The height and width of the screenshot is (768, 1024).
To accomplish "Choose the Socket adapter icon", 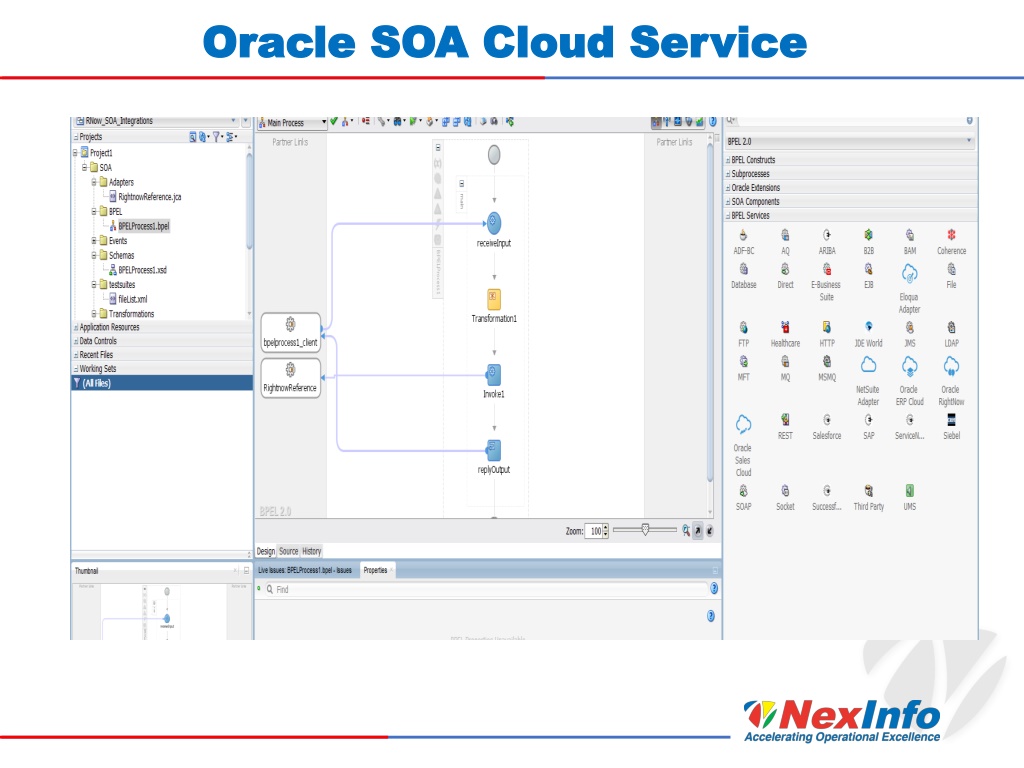I will tap(785, 491).
